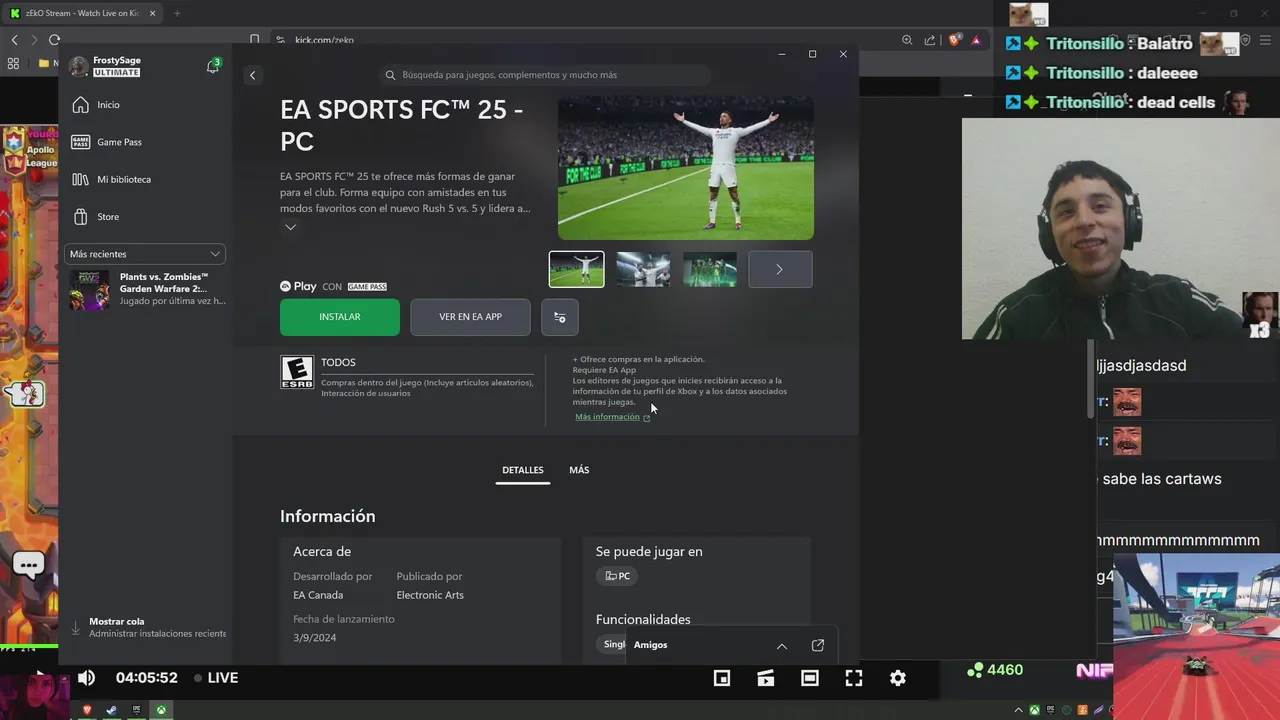Click the Xbox search field

(545, 75)
